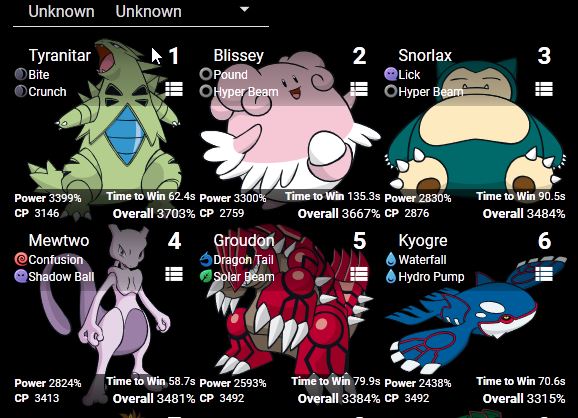The height and width of the screenshot is (418, 578).
Task: Click the second Unknown selector text
Action: click(x=149, y=11)
